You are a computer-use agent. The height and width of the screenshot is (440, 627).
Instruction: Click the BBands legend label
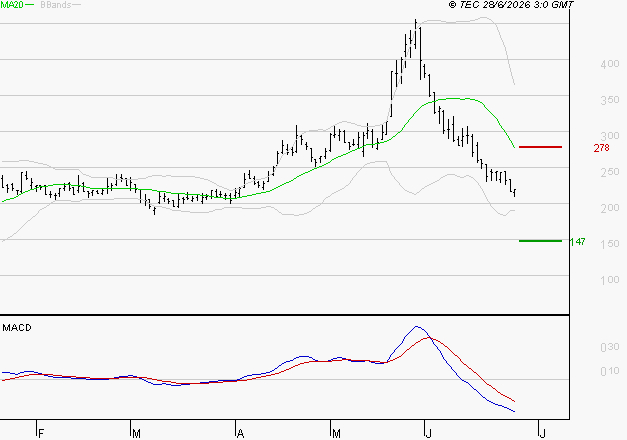pos(56,5)
